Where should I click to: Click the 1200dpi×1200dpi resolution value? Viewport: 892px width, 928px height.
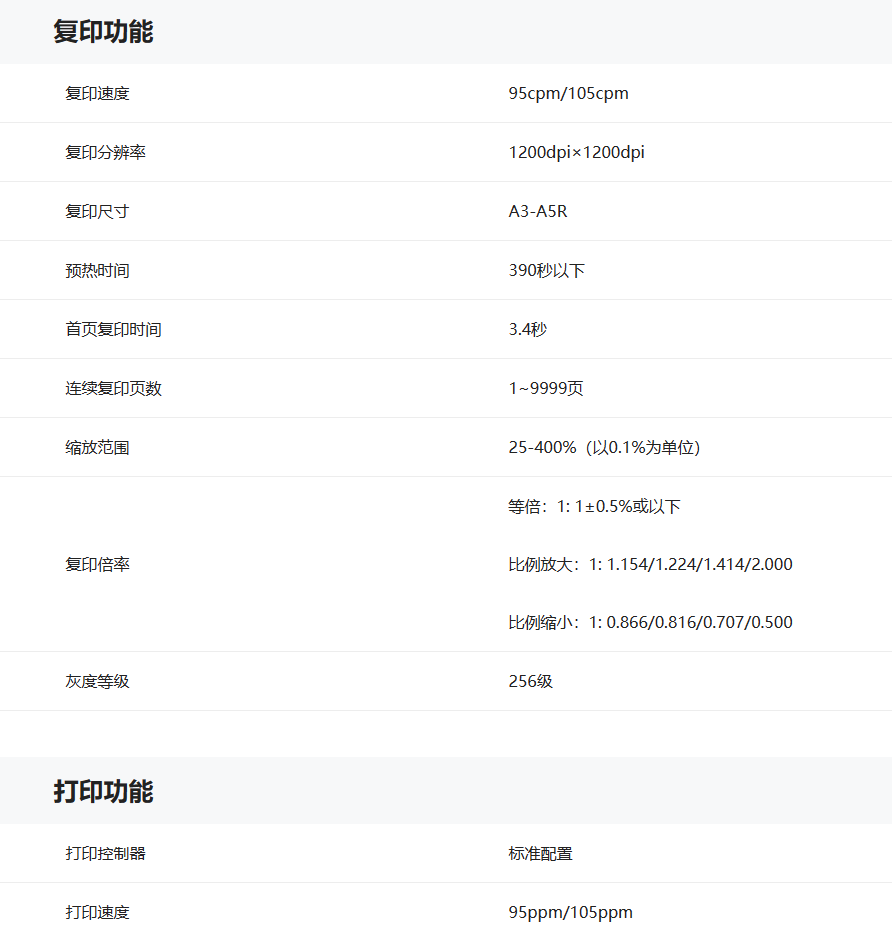pos(576,153)
